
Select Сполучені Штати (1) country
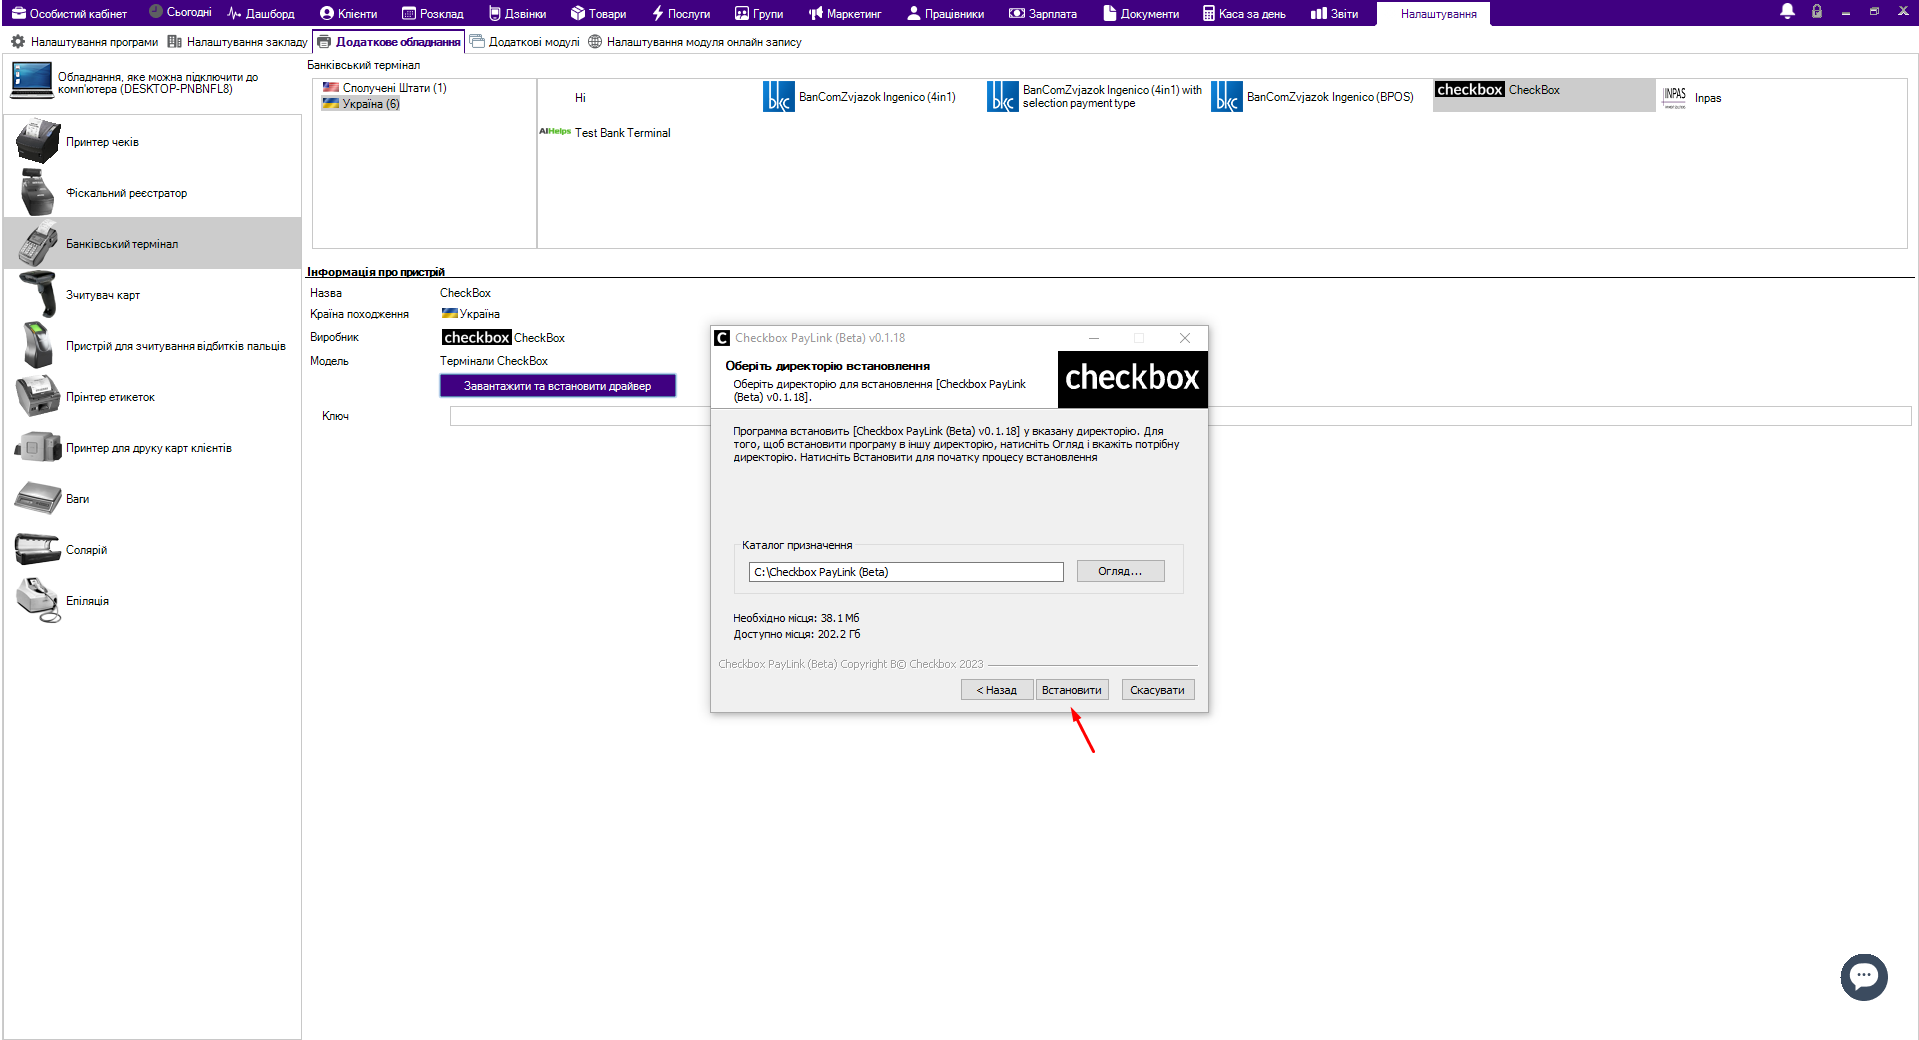(x=384, y=88)
